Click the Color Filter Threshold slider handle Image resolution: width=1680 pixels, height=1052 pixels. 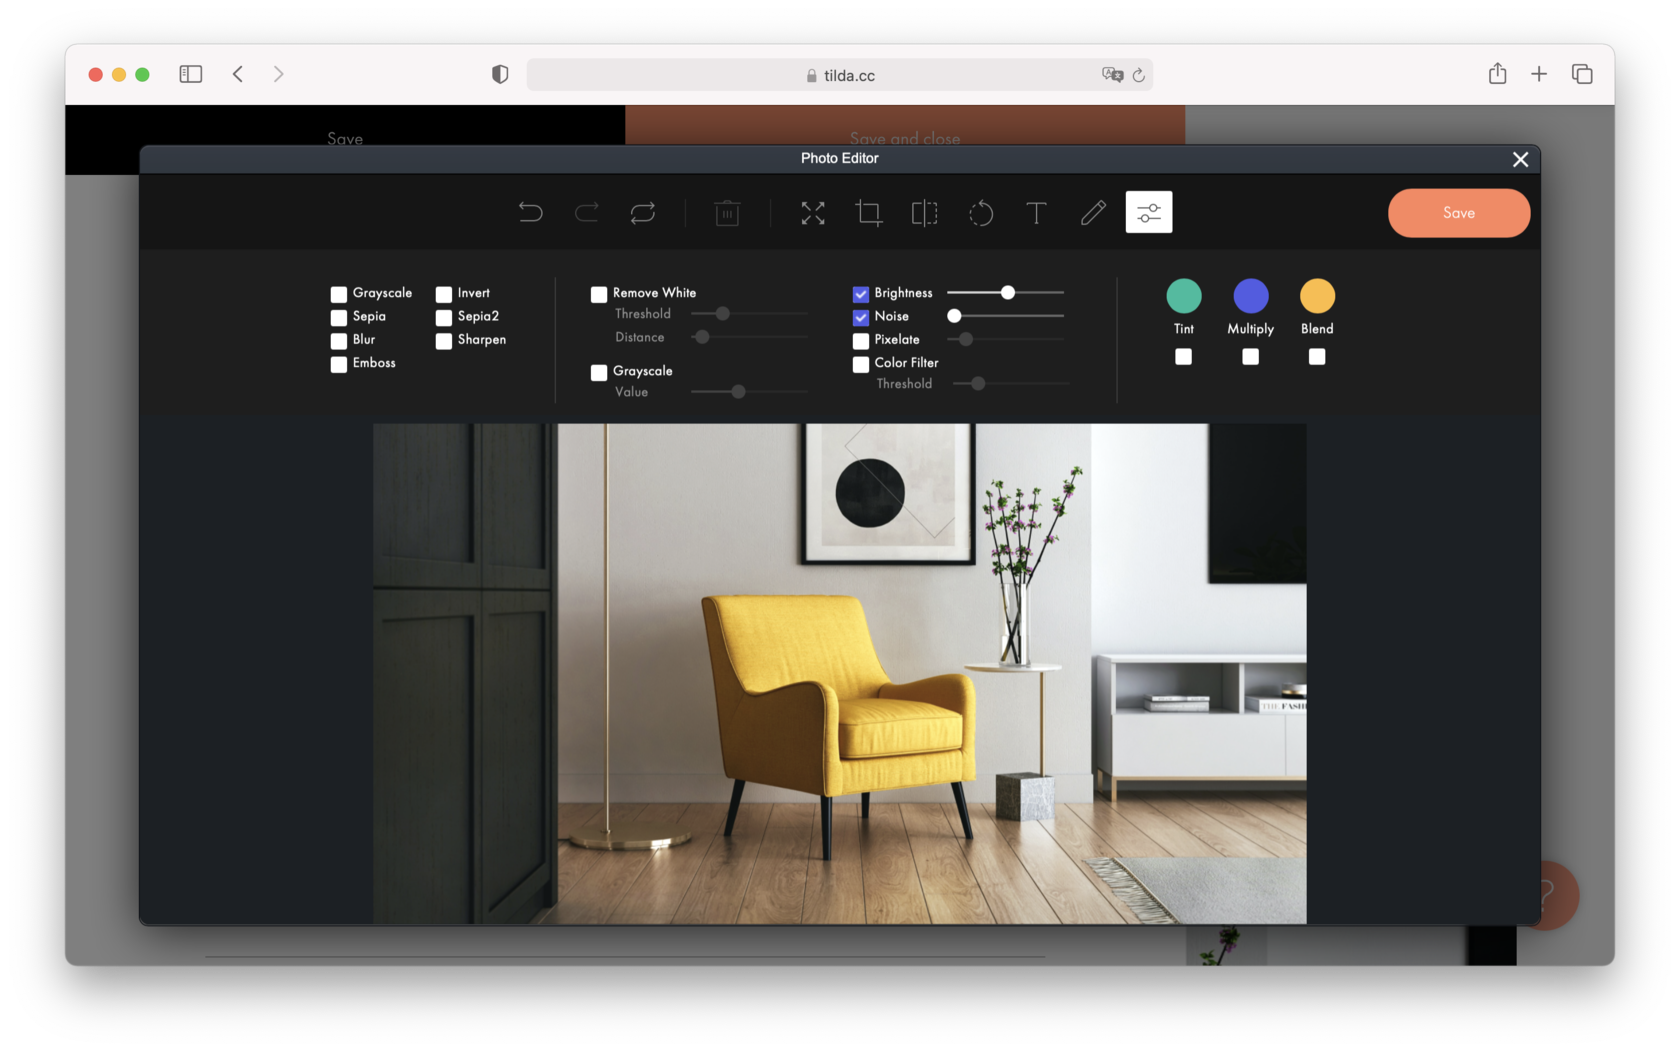pos(978,383)
